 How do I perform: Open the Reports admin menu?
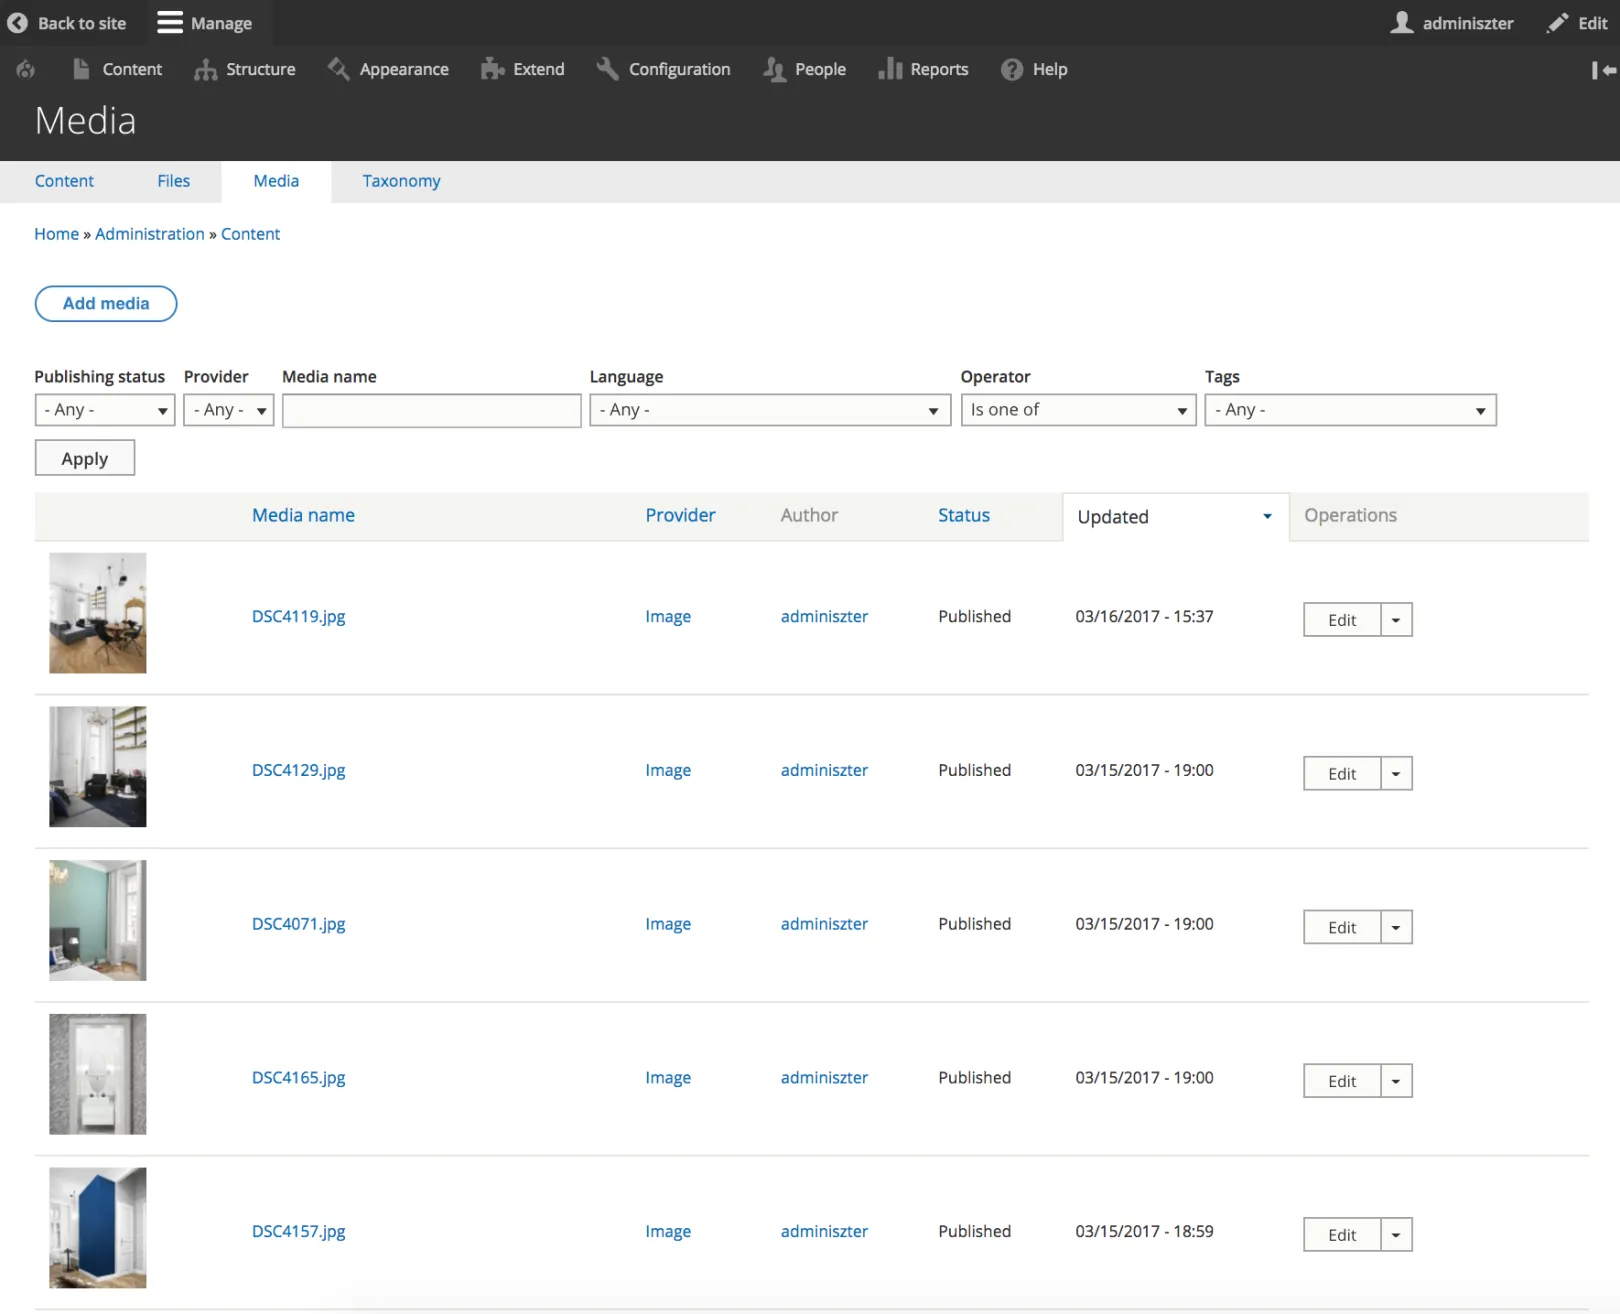(x=923, y=69)
